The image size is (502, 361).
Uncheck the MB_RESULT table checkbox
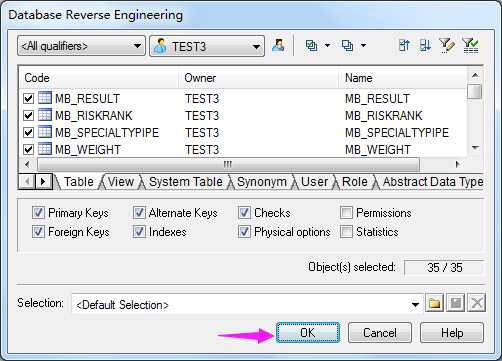pos(29,99)
